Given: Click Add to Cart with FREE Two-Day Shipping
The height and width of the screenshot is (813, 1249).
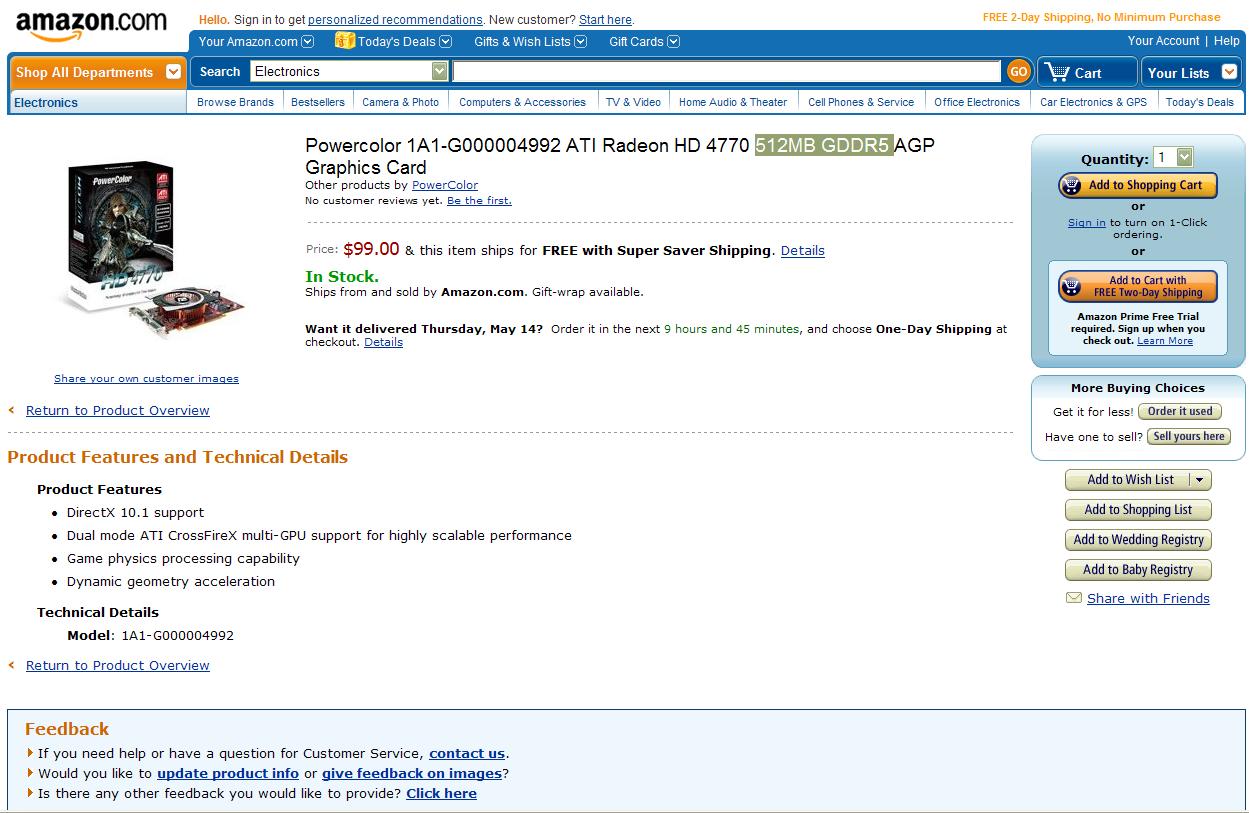Looking at the screenshot, I should 1138,287.
